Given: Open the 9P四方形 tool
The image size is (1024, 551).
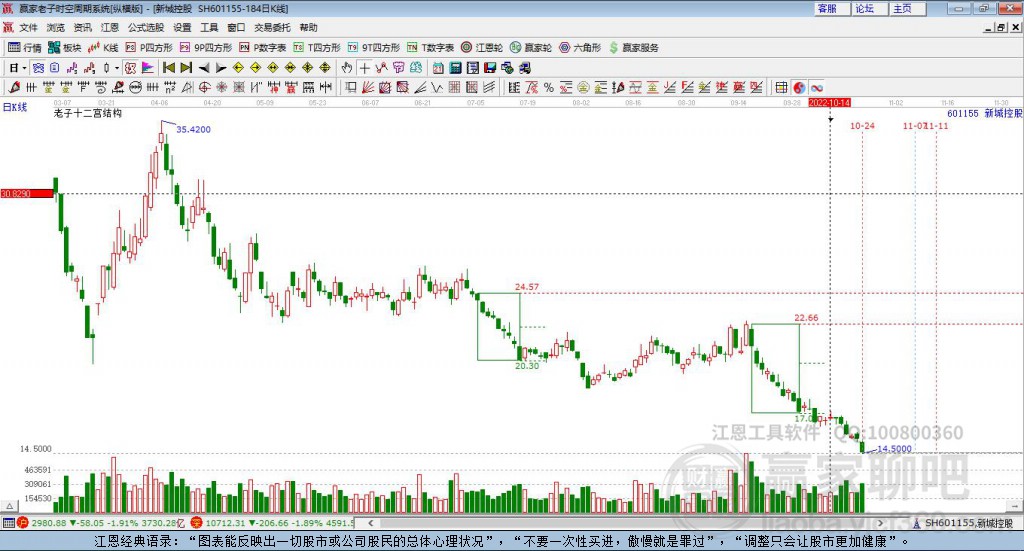Looking at the screenshot, I should coord(206,48).
